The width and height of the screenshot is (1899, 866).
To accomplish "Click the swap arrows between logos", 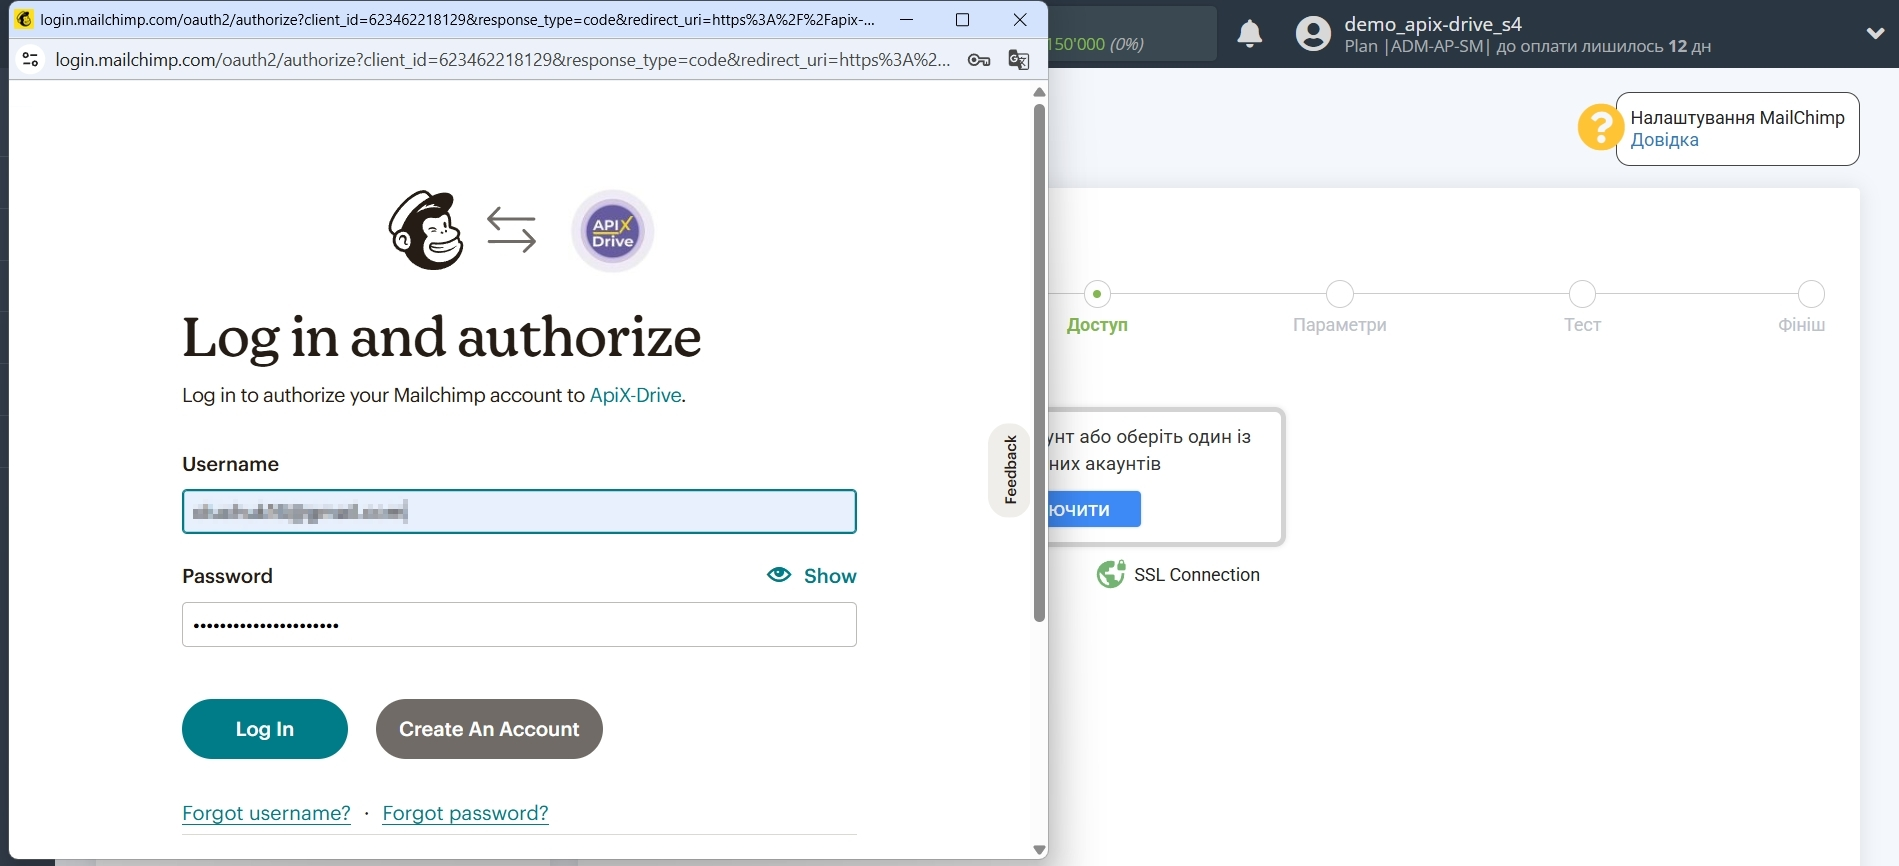I will pos(511,230).
